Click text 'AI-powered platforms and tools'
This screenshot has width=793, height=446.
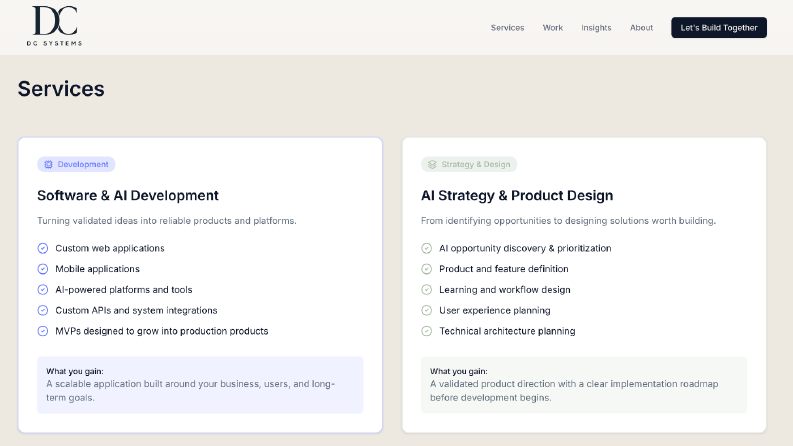(x=124, y=290)
